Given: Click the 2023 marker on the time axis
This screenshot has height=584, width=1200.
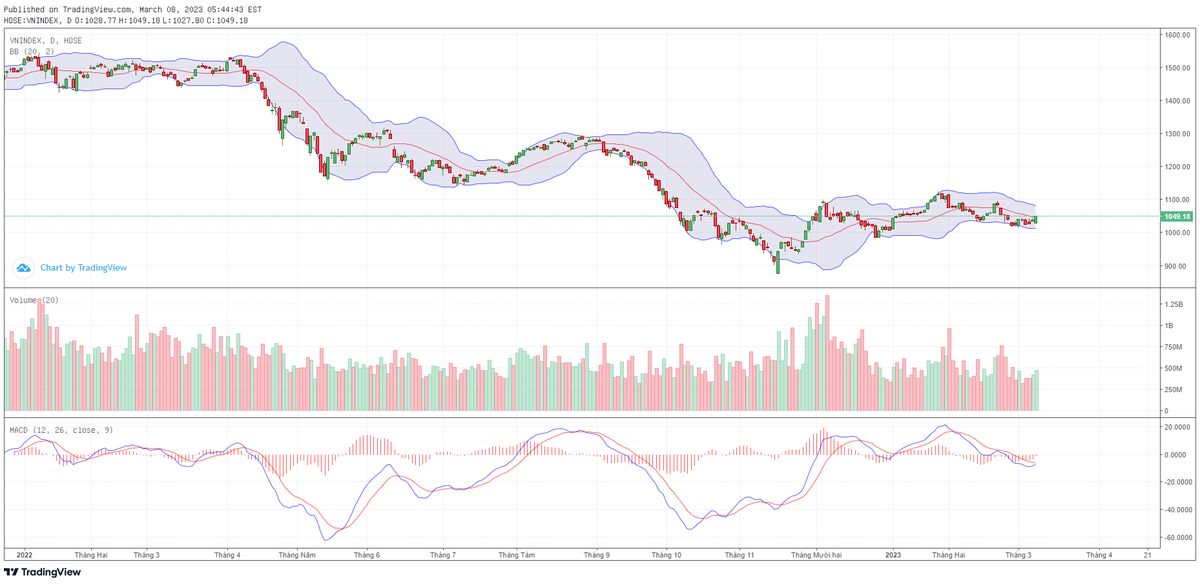Looking at the screenshot, I should 894,554.
